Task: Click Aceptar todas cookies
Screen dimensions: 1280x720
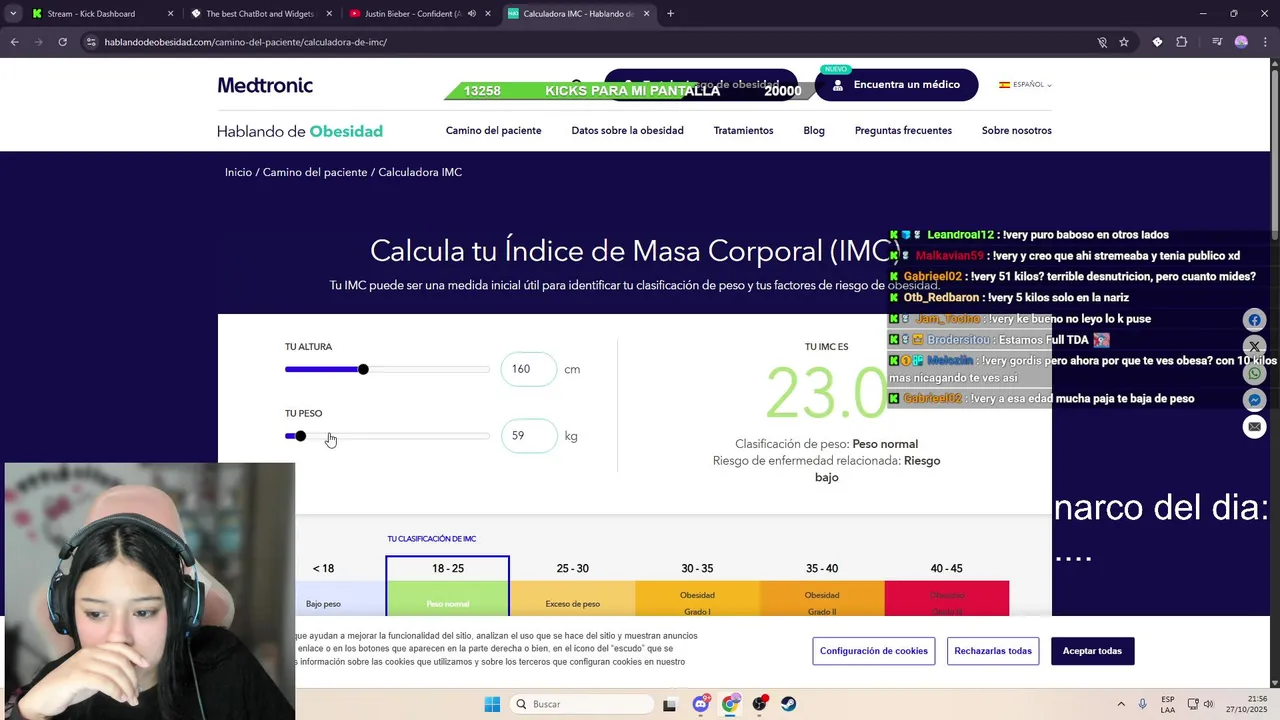Action: click(1092, 651)
